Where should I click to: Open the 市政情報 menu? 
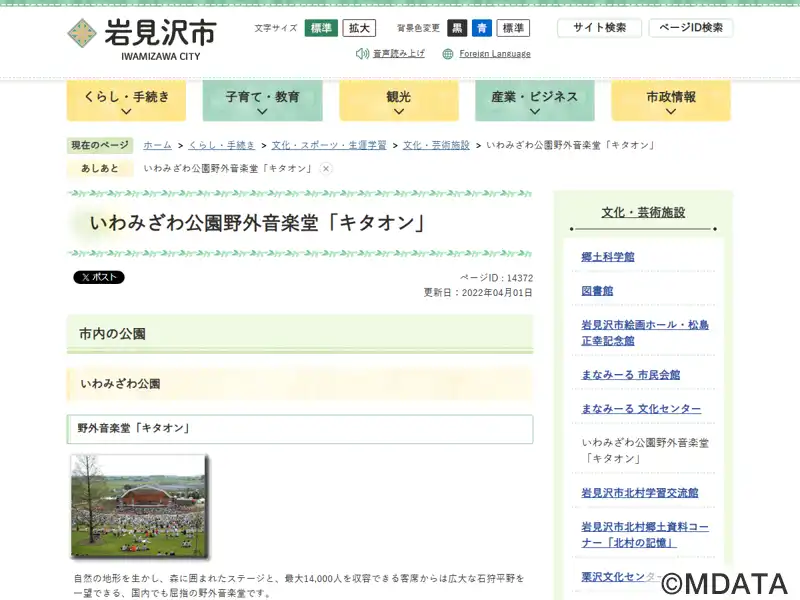(x=670, y=101)
